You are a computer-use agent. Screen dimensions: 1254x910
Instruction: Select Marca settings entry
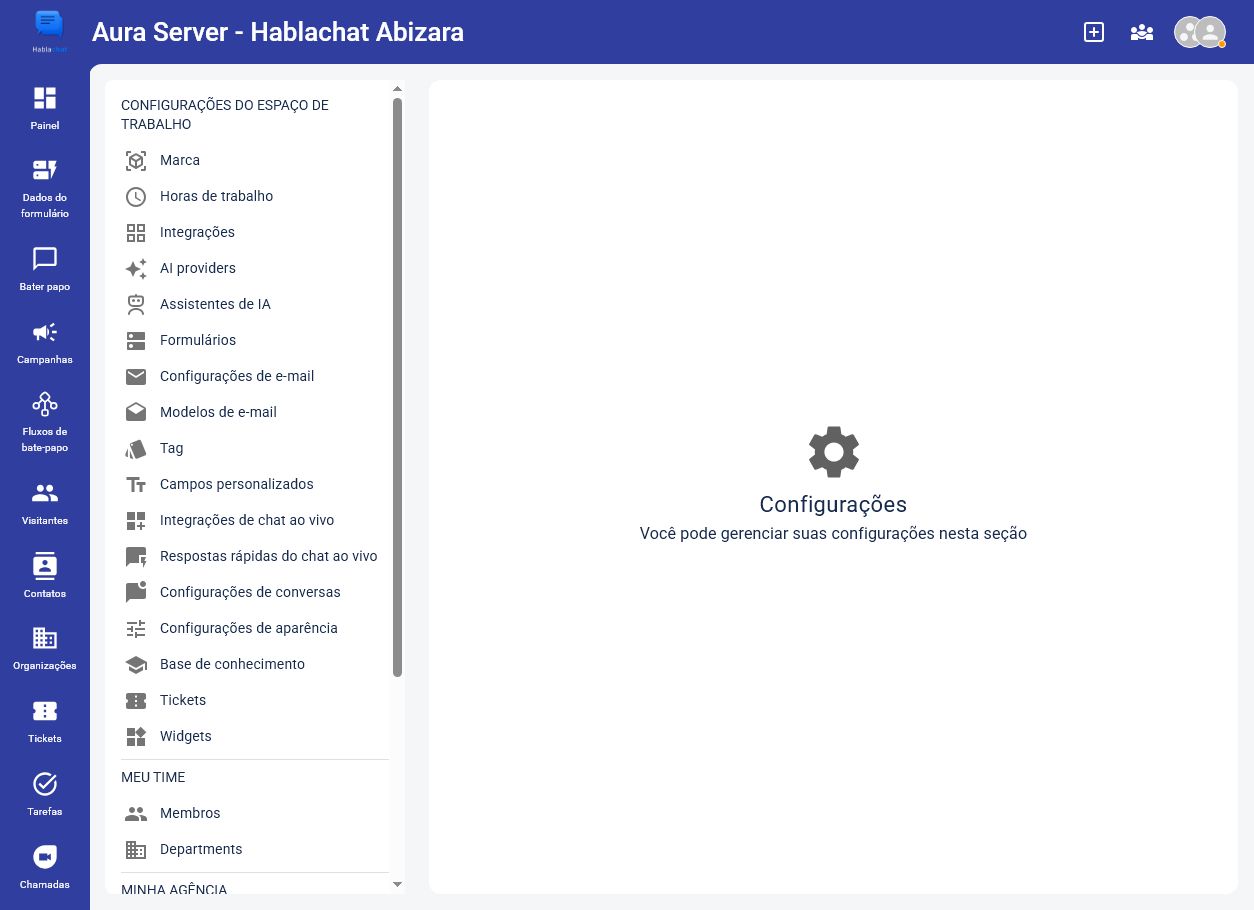(x=180, y=160)
